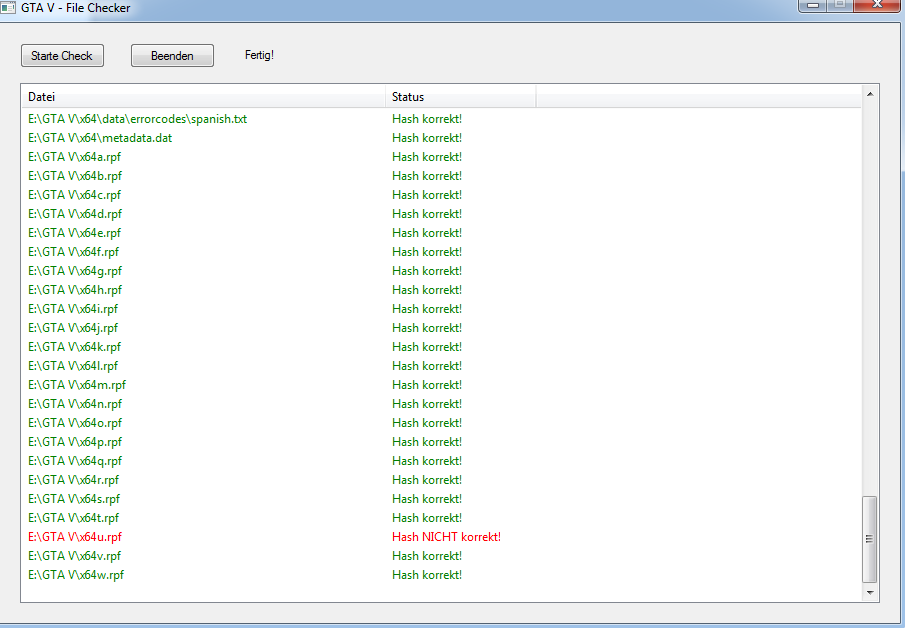Click the Datei column header
This screenshot has height=628, width=905.
(204, 96)
